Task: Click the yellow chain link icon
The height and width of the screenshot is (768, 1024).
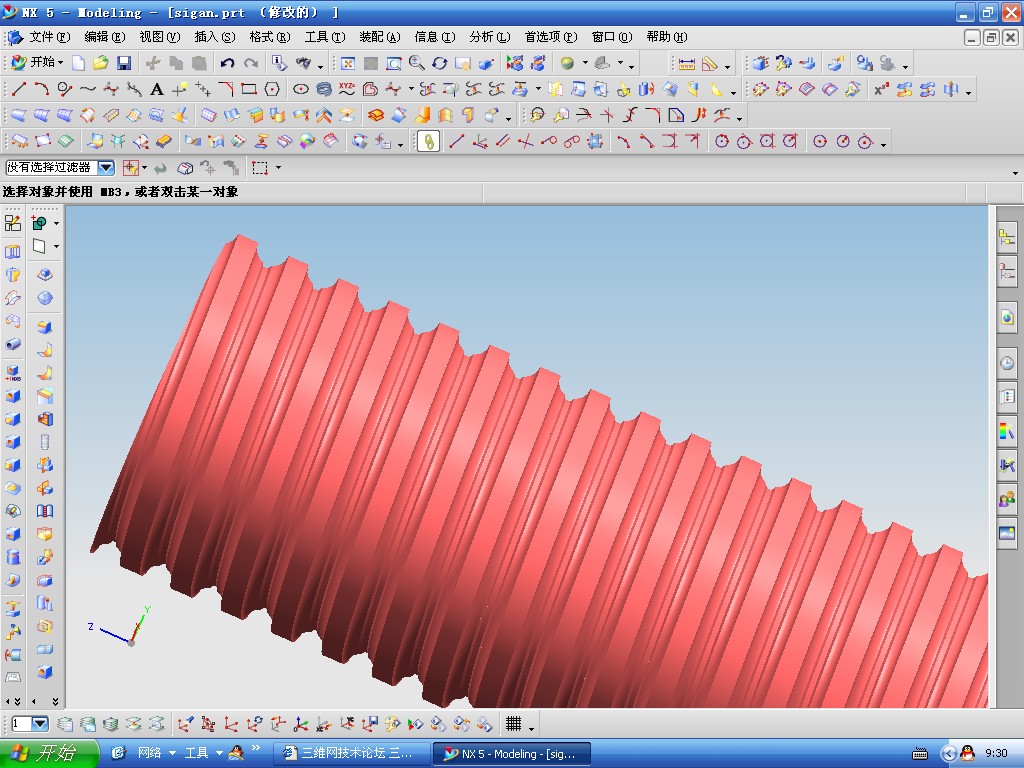Action: pyautogui.click(x=428, y=141)
